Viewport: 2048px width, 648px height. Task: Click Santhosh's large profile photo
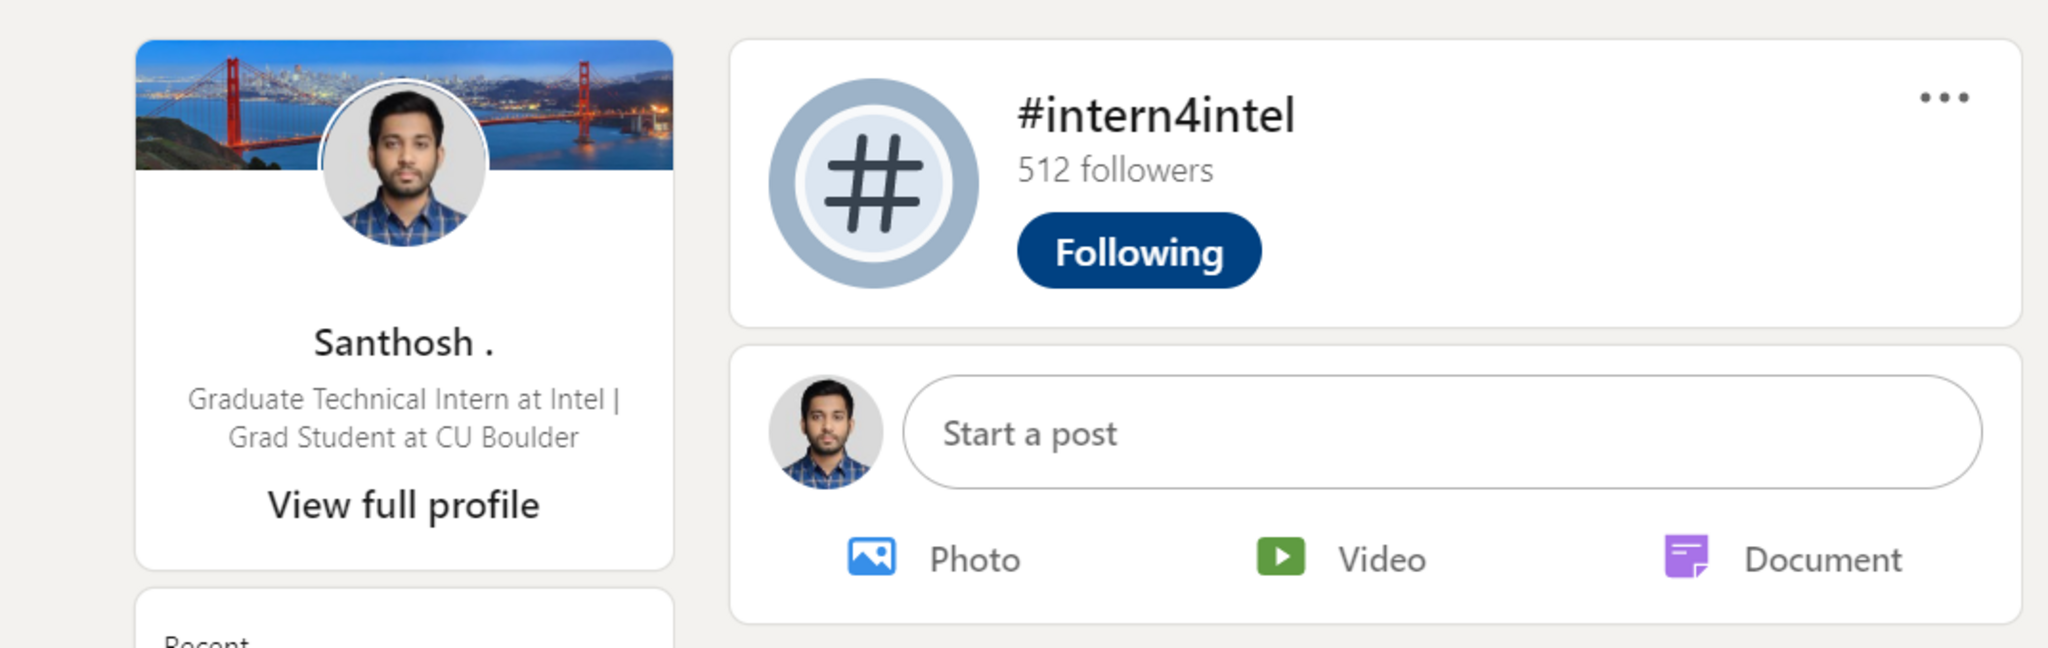[x=404, y=165]
